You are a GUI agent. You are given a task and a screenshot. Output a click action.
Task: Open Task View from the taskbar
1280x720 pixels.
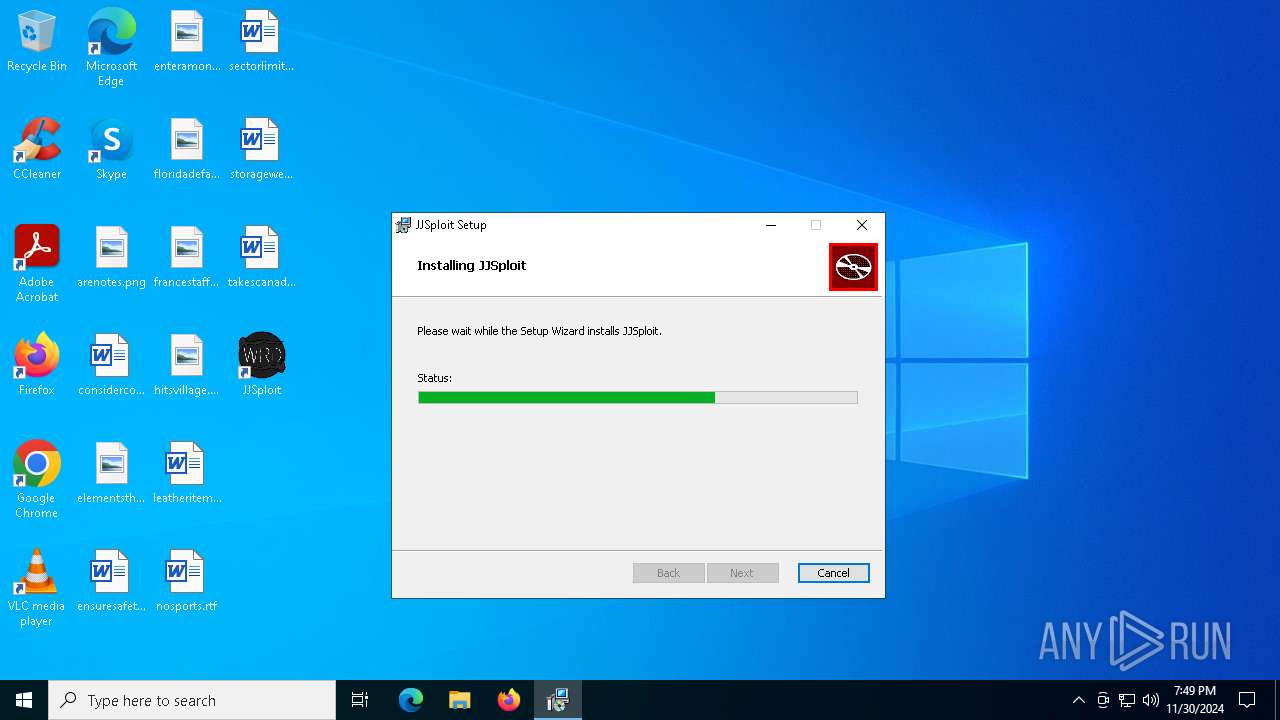[360, 700]
